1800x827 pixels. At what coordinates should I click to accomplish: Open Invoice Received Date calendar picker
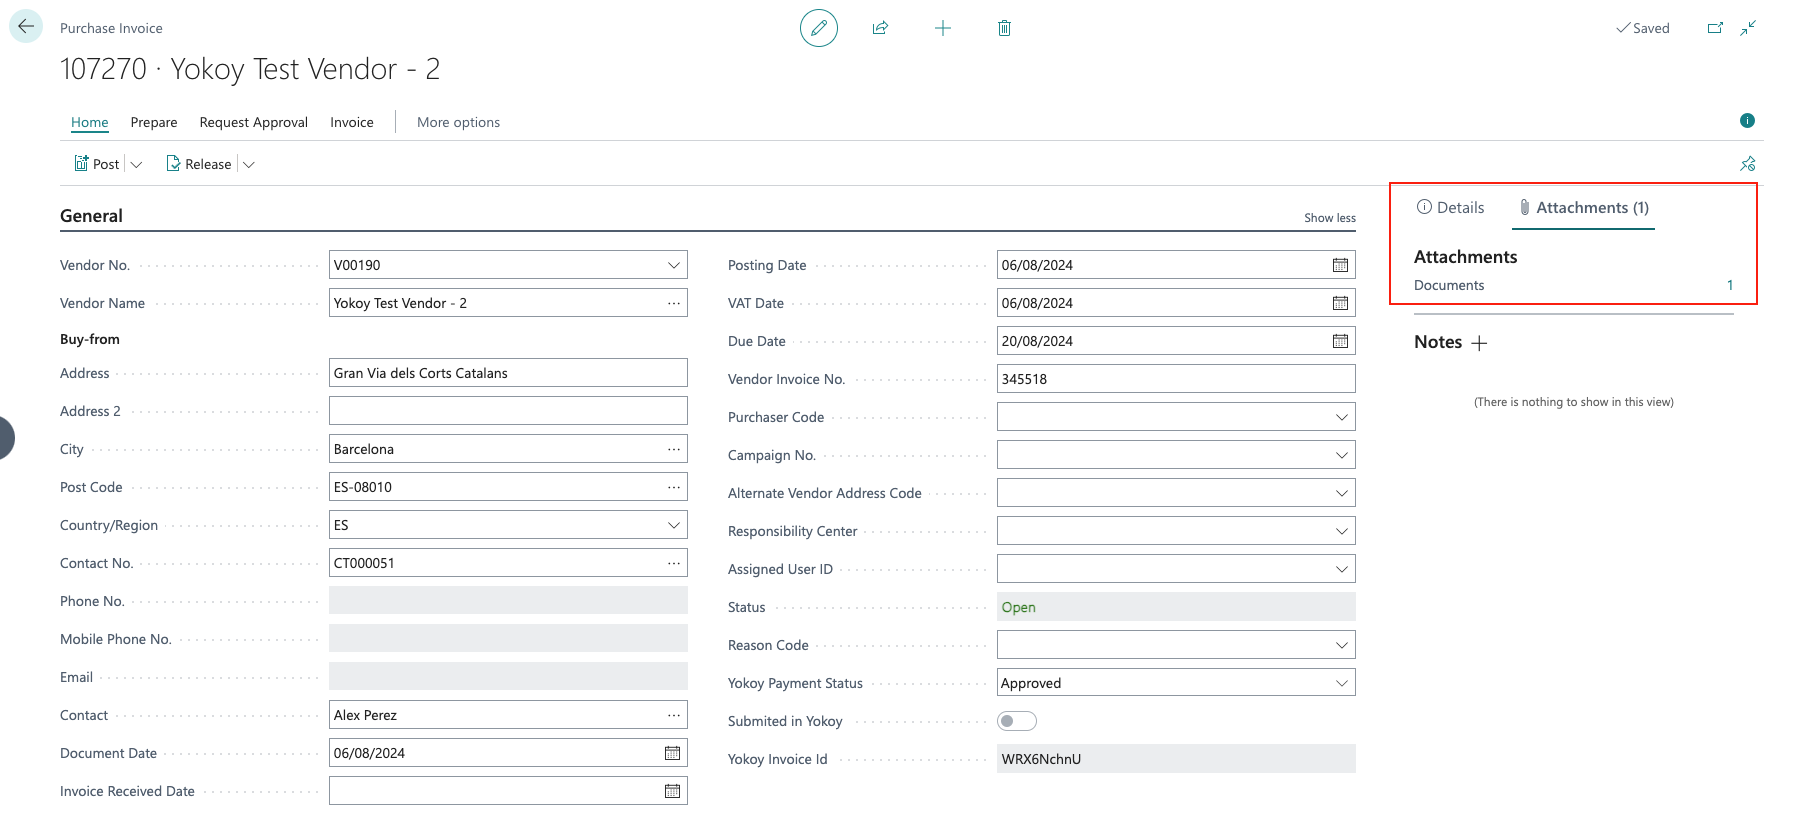click(x=672, y=791)
